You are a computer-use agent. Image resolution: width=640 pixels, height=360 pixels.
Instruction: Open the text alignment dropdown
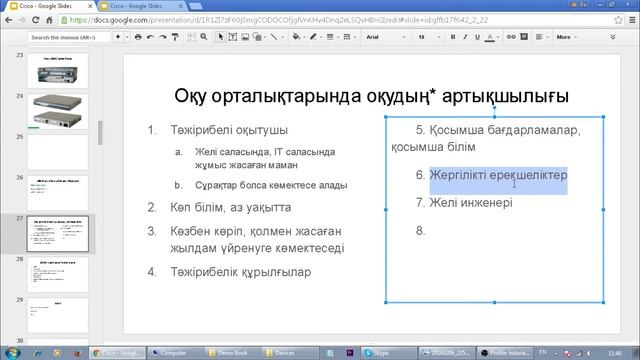(x=541, y=37)
